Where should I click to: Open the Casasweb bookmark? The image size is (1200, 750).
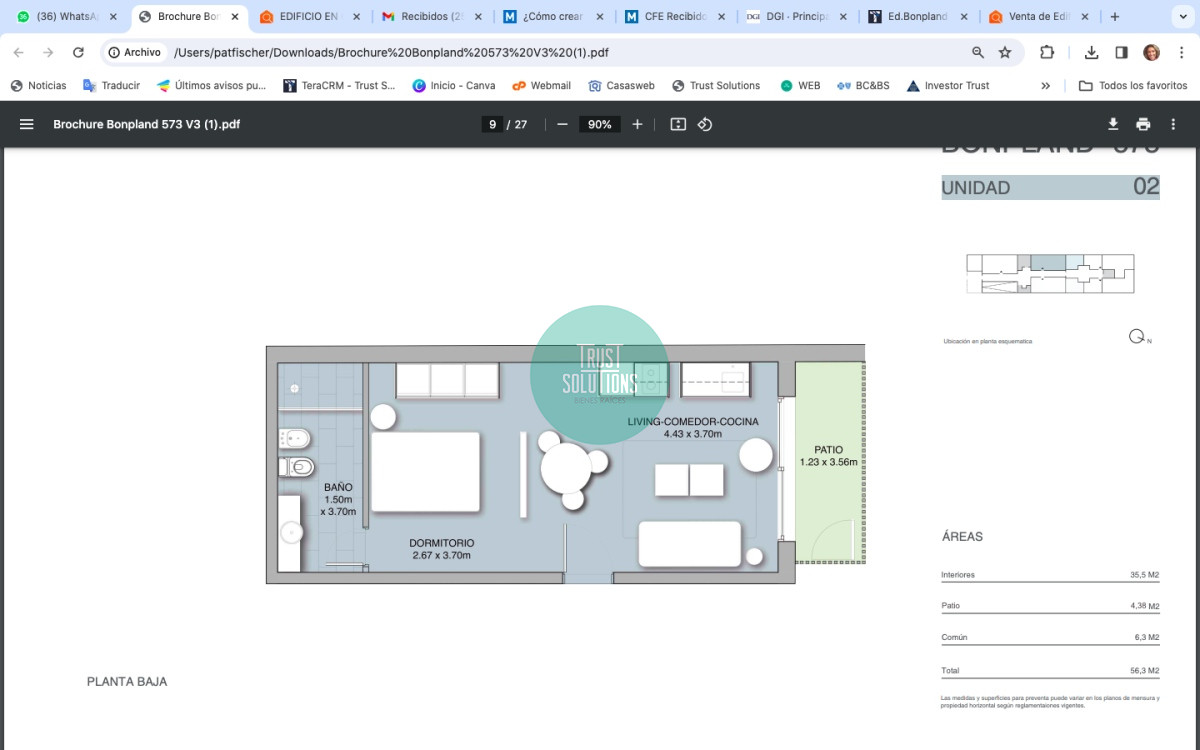(621, 86)
